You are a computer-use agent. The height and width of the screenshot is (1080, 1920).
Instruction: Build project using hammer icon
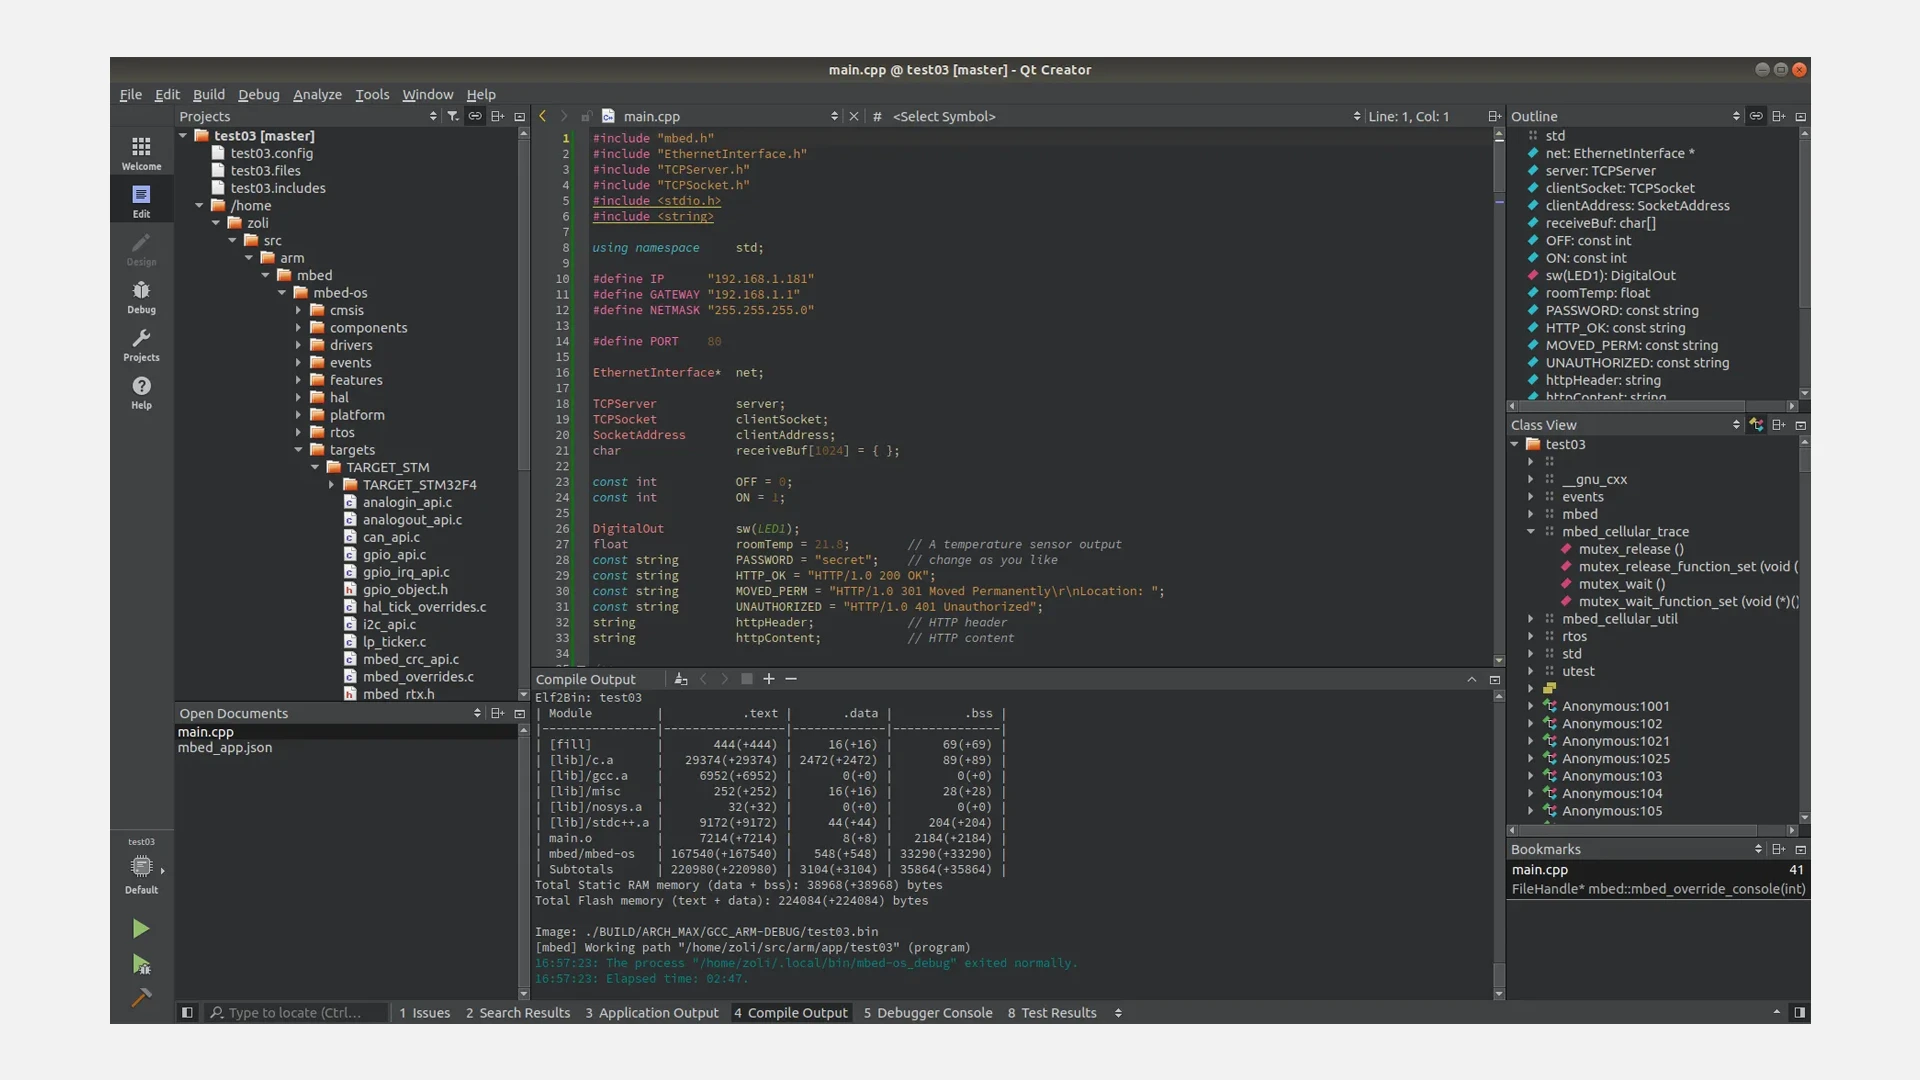click(141, 998)
